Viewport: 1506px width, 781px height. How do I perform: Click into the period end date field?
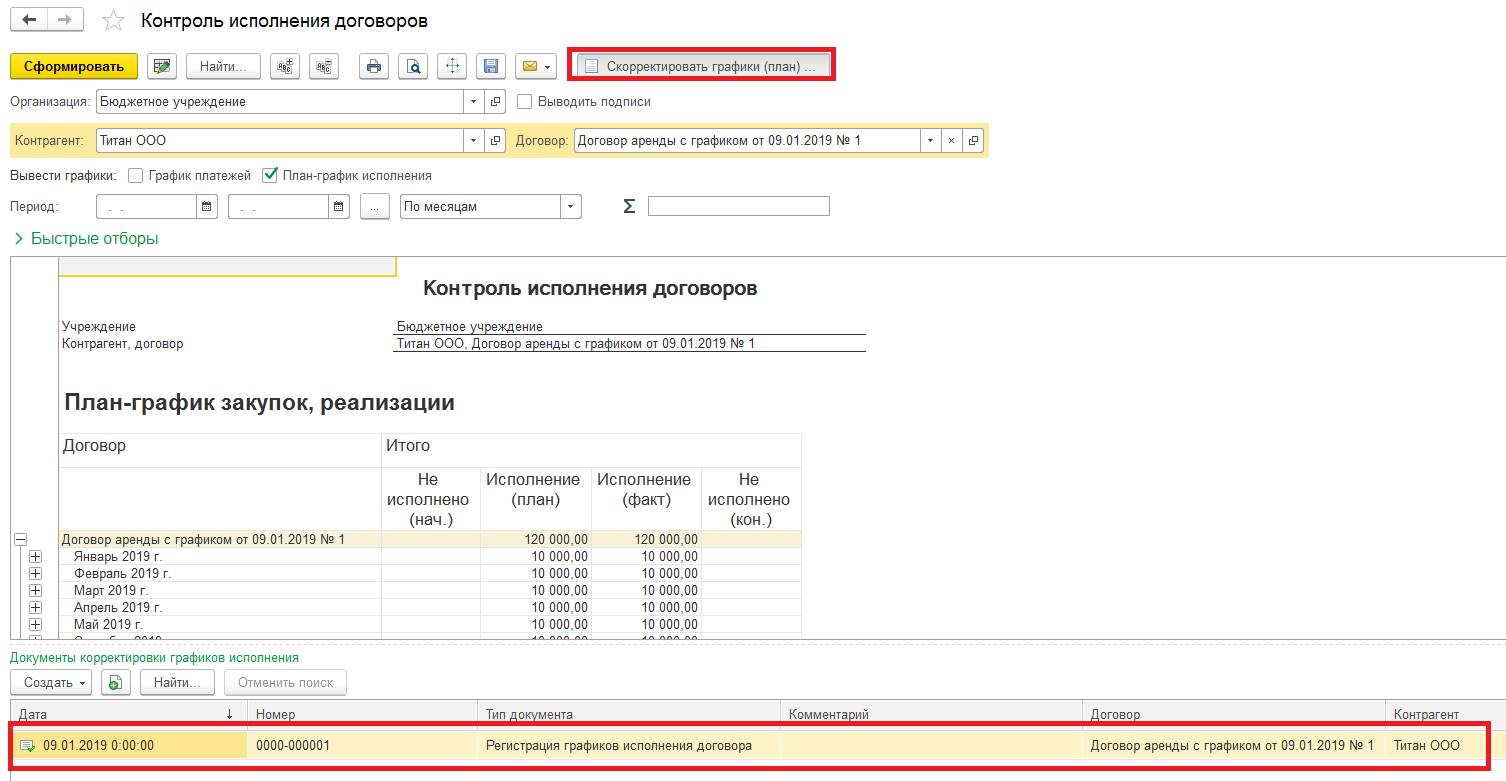point(279,207)
